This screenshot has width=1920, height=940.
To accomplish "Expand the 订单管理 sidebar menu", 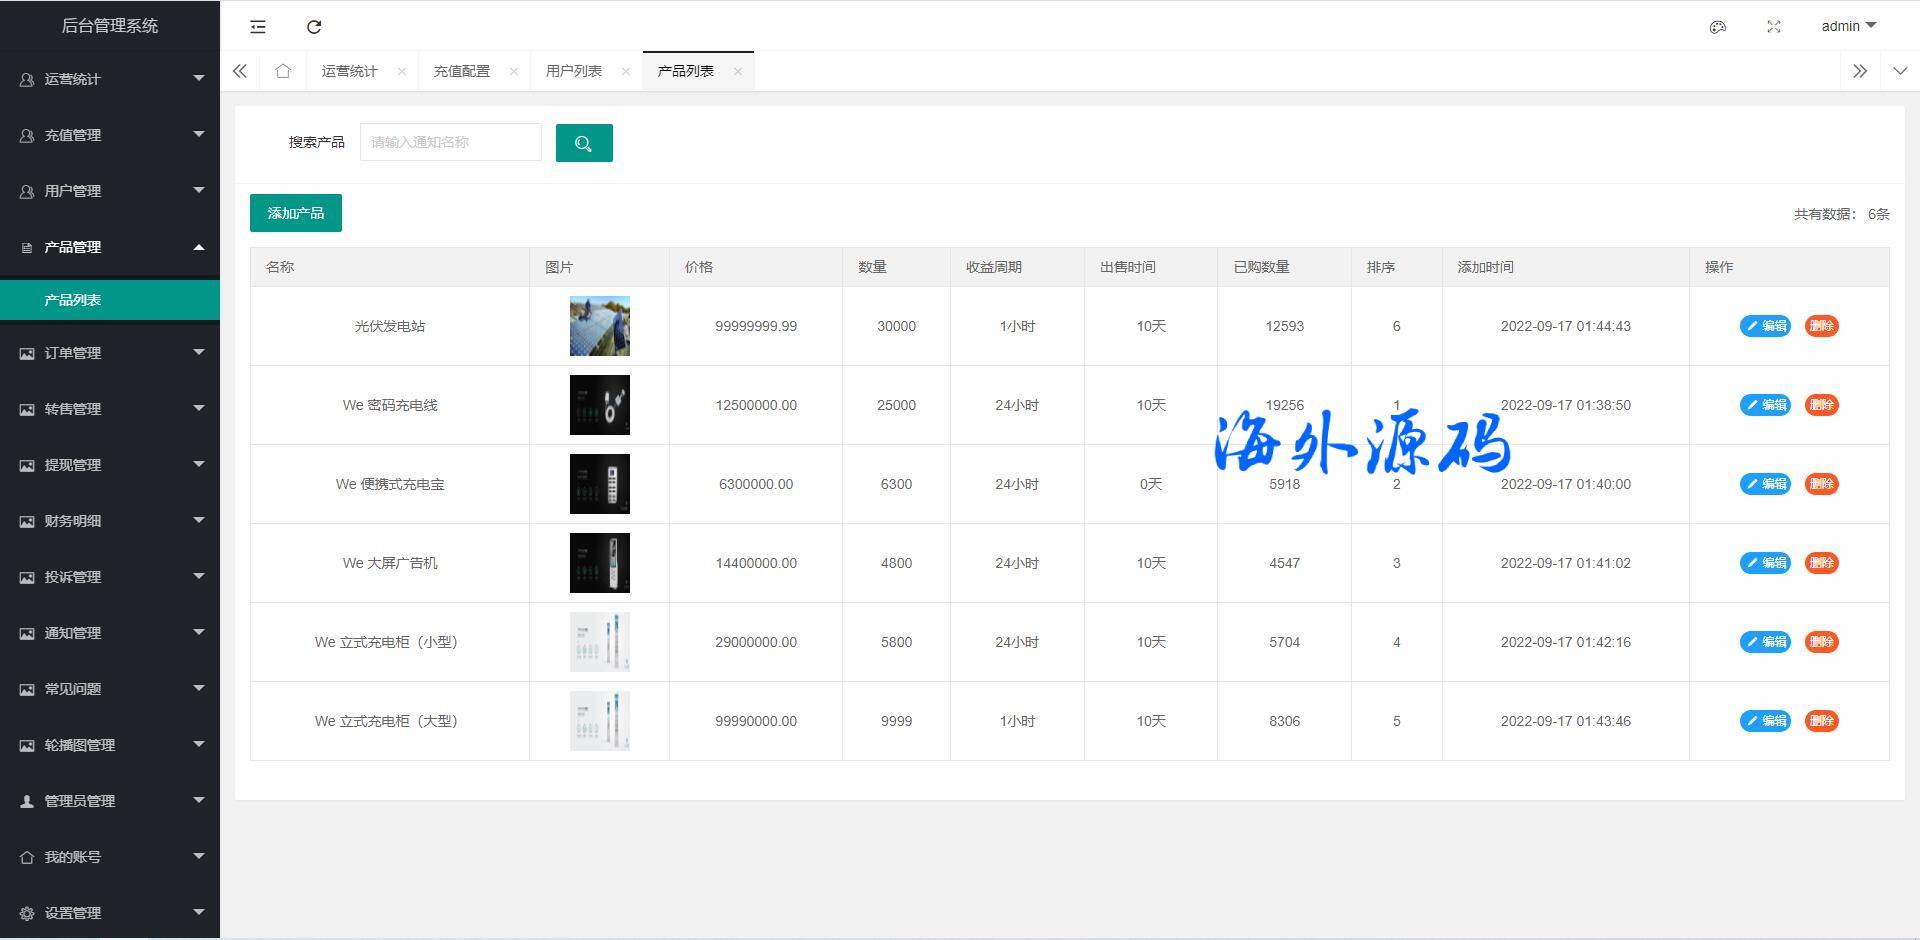I will [x=110, y=353].
